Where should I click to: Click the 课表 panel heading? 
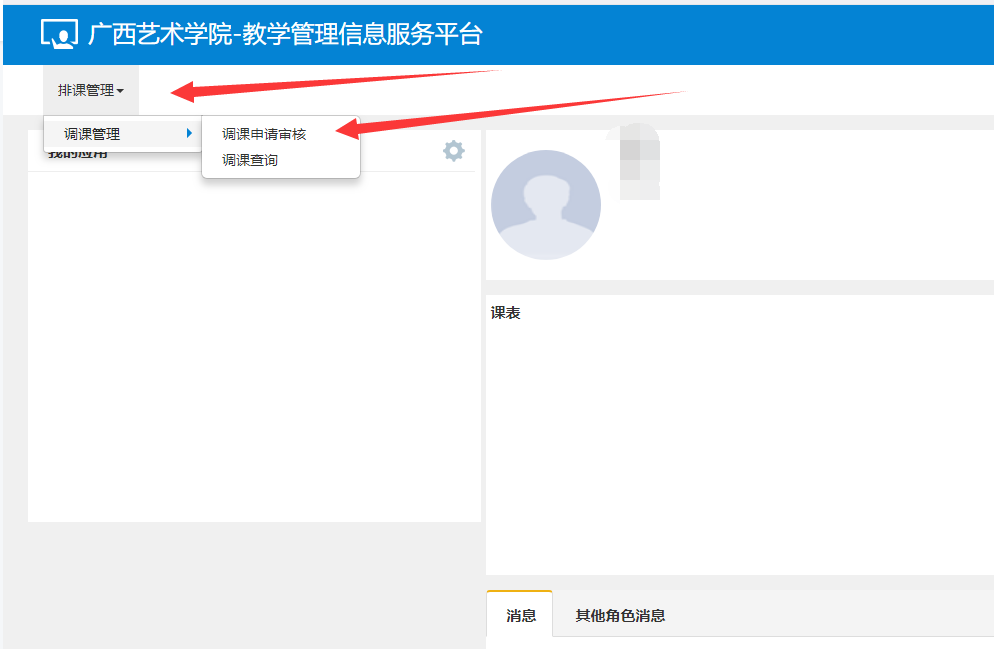[x=506, y=314]
